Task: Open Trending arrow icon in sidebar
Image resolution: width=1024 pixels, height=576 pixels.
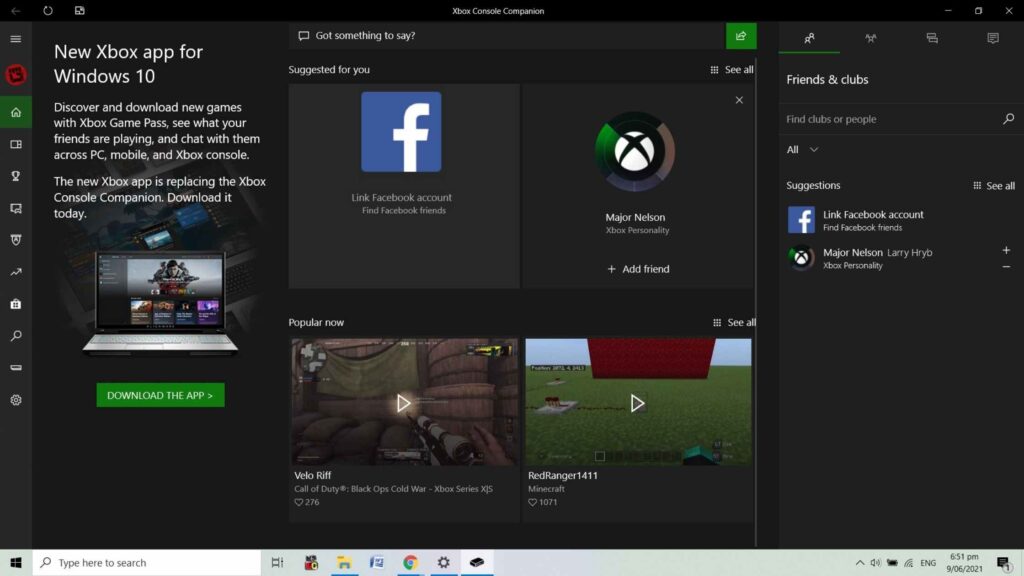Action: (x=16, y=272)
